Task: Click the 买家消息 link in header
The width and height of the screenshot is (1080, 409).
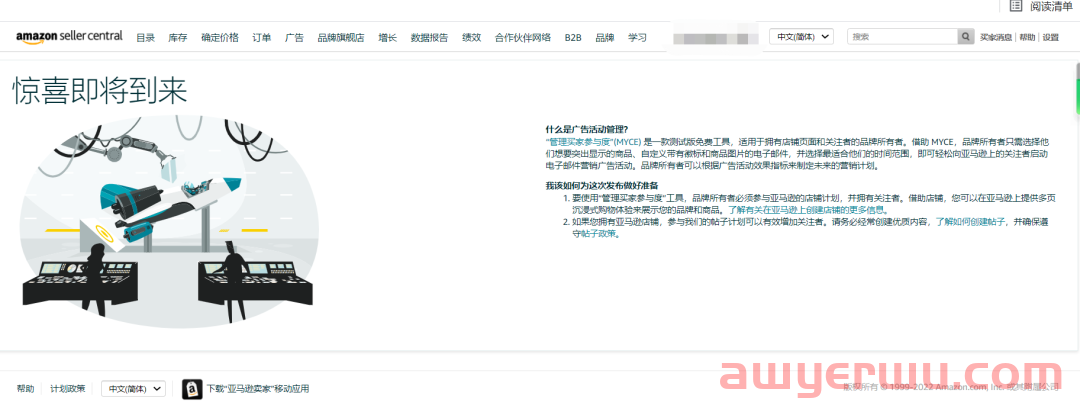Action: point(996,37)
